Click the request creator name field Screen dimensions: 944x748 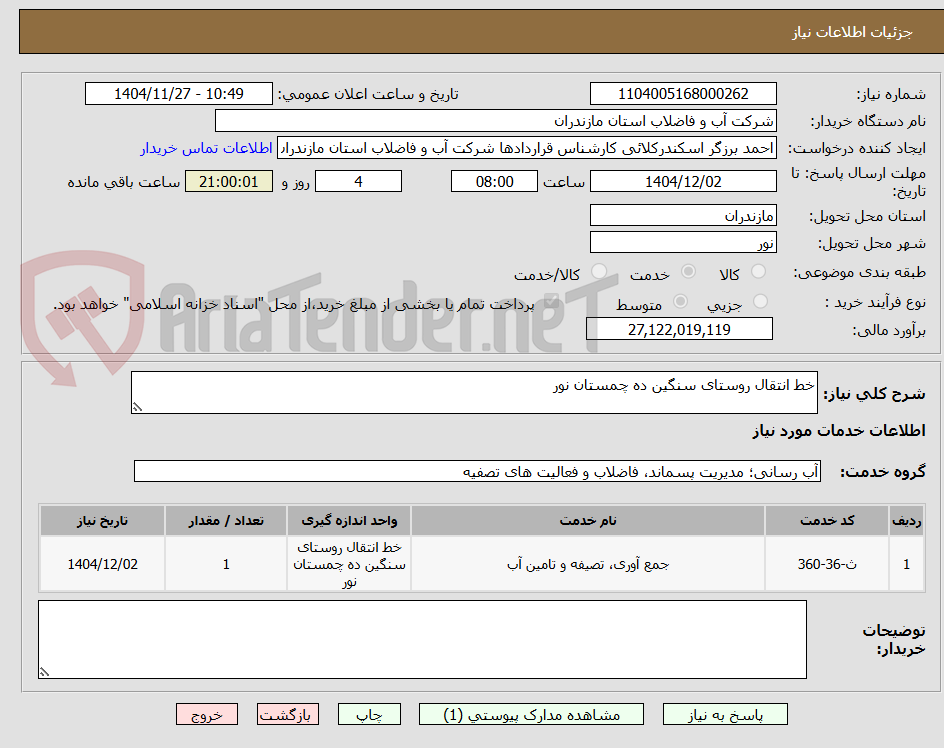[527, 148]
